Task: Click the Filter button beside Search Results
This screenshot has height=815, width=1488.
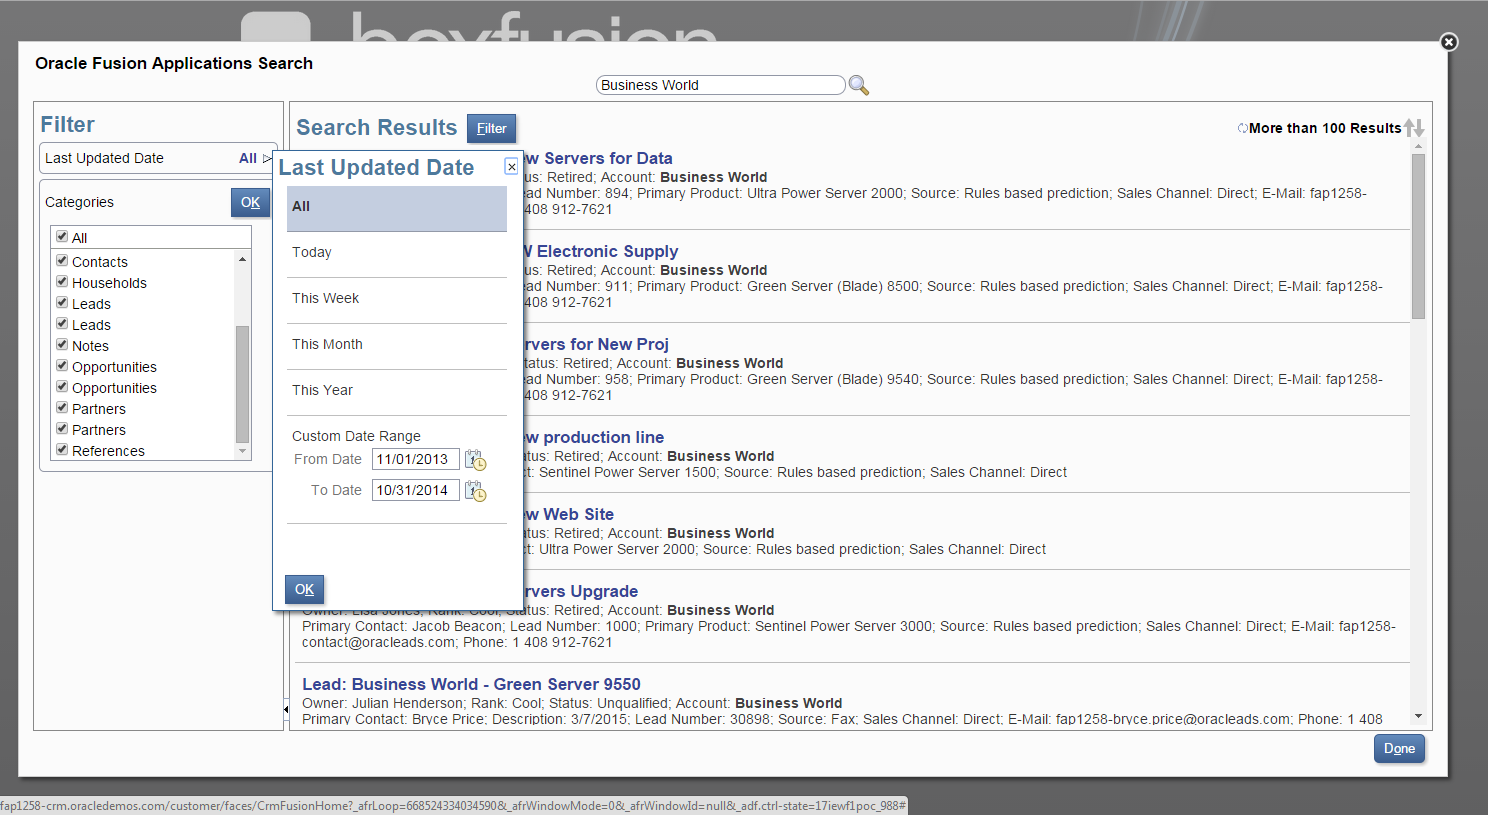Action: pyautogui.click(x=491, y=128)
